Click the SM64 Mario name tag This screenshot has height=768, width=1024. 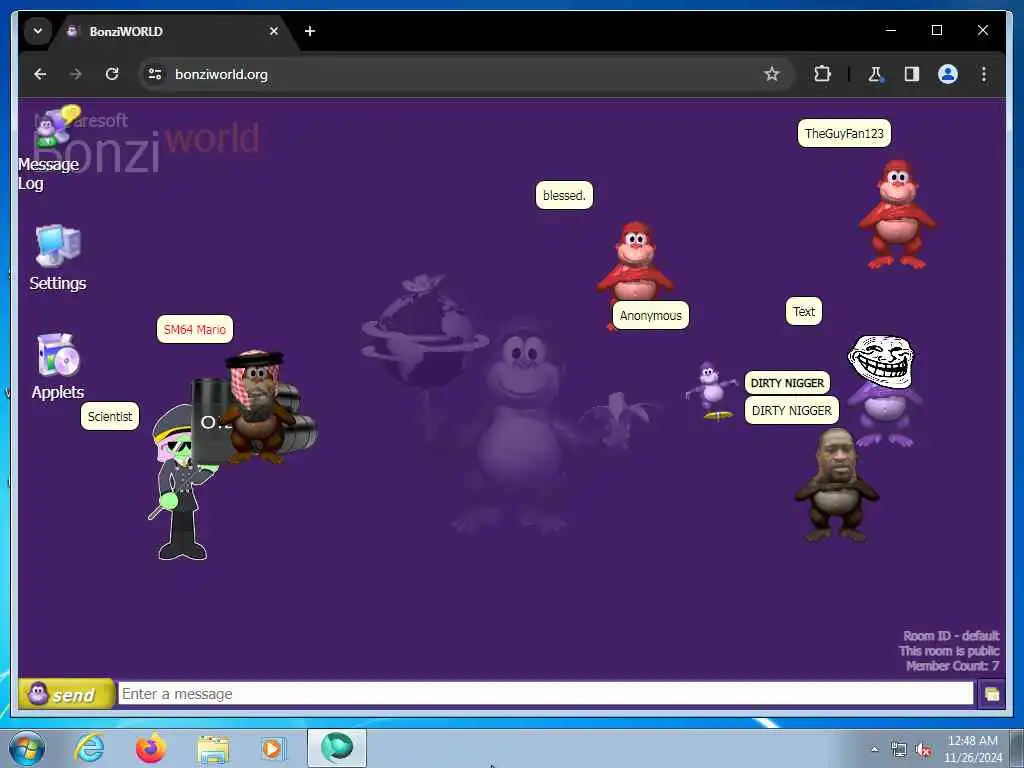pyautogui.click(x=195, y=329)
